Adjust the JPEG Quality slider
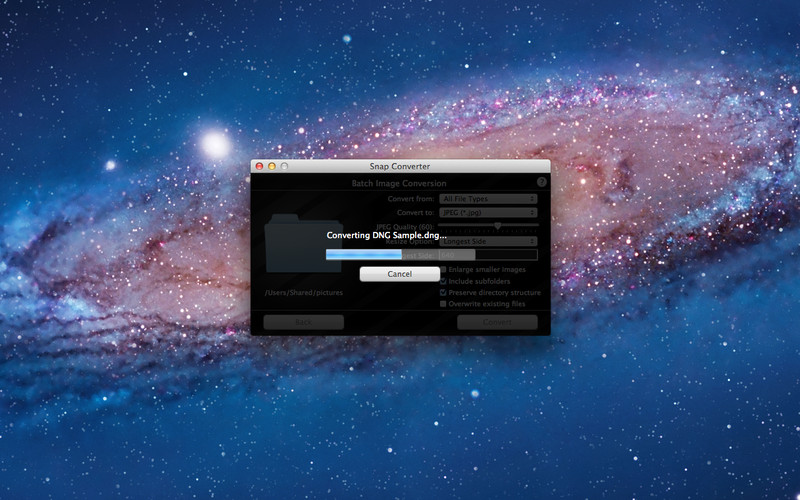The height and width of the screenshot is (500, 800). 497,227
